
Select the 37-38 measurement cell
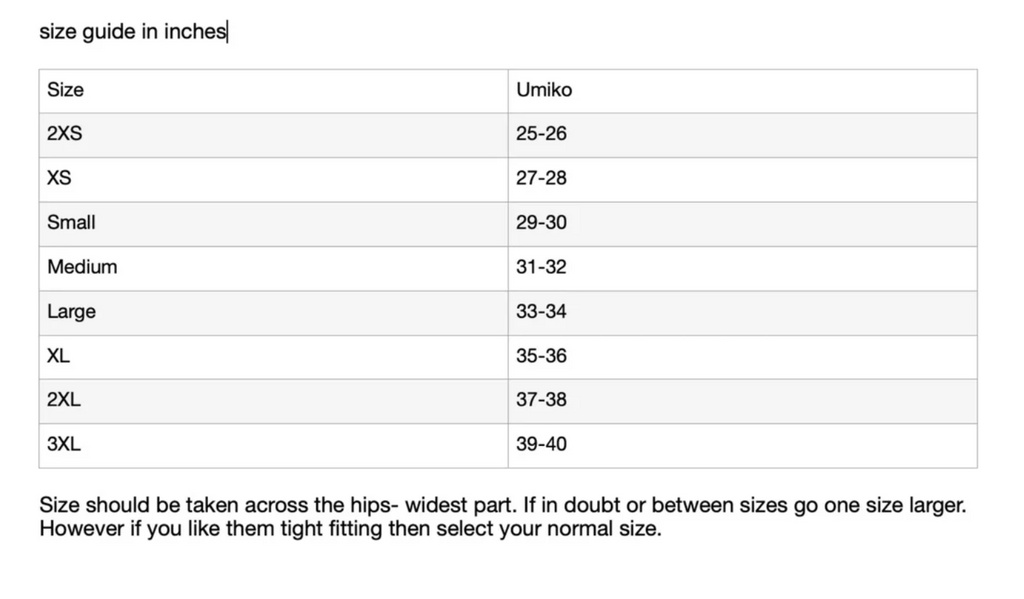(743, 401)
